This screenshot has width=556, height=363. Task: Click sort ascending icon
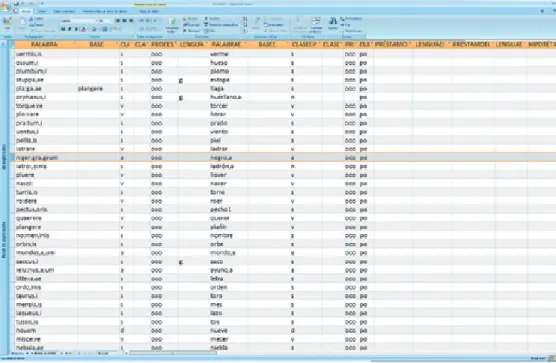pyautogui.click(x=245, y=19)
